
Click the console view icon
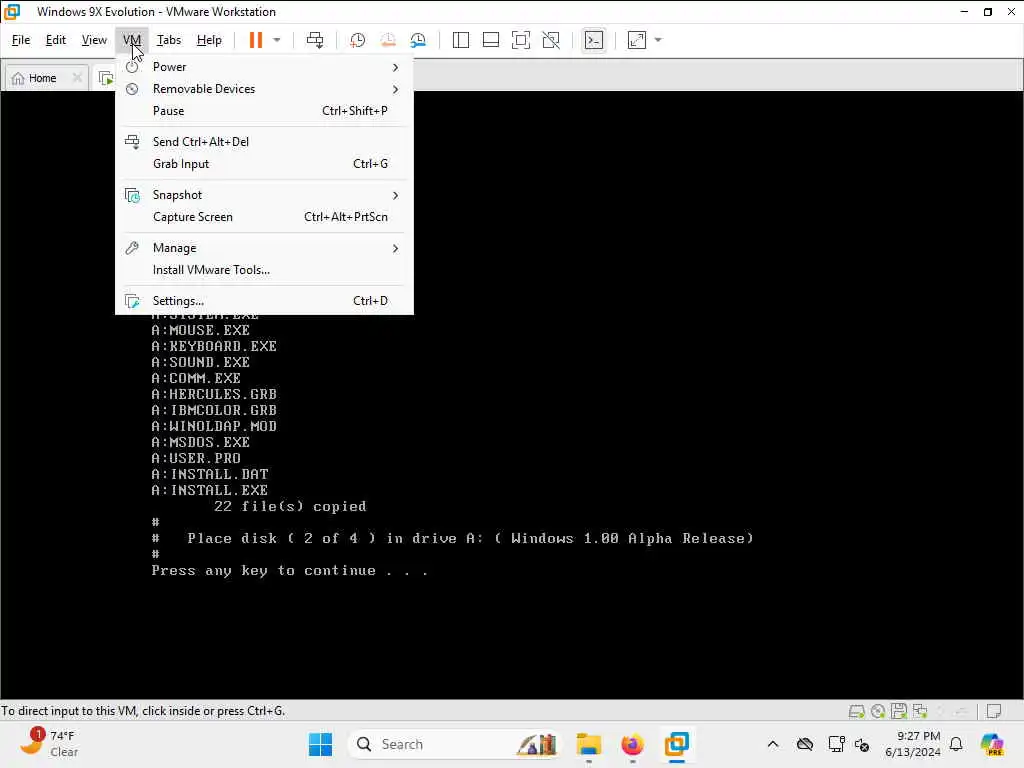point(593,40)
